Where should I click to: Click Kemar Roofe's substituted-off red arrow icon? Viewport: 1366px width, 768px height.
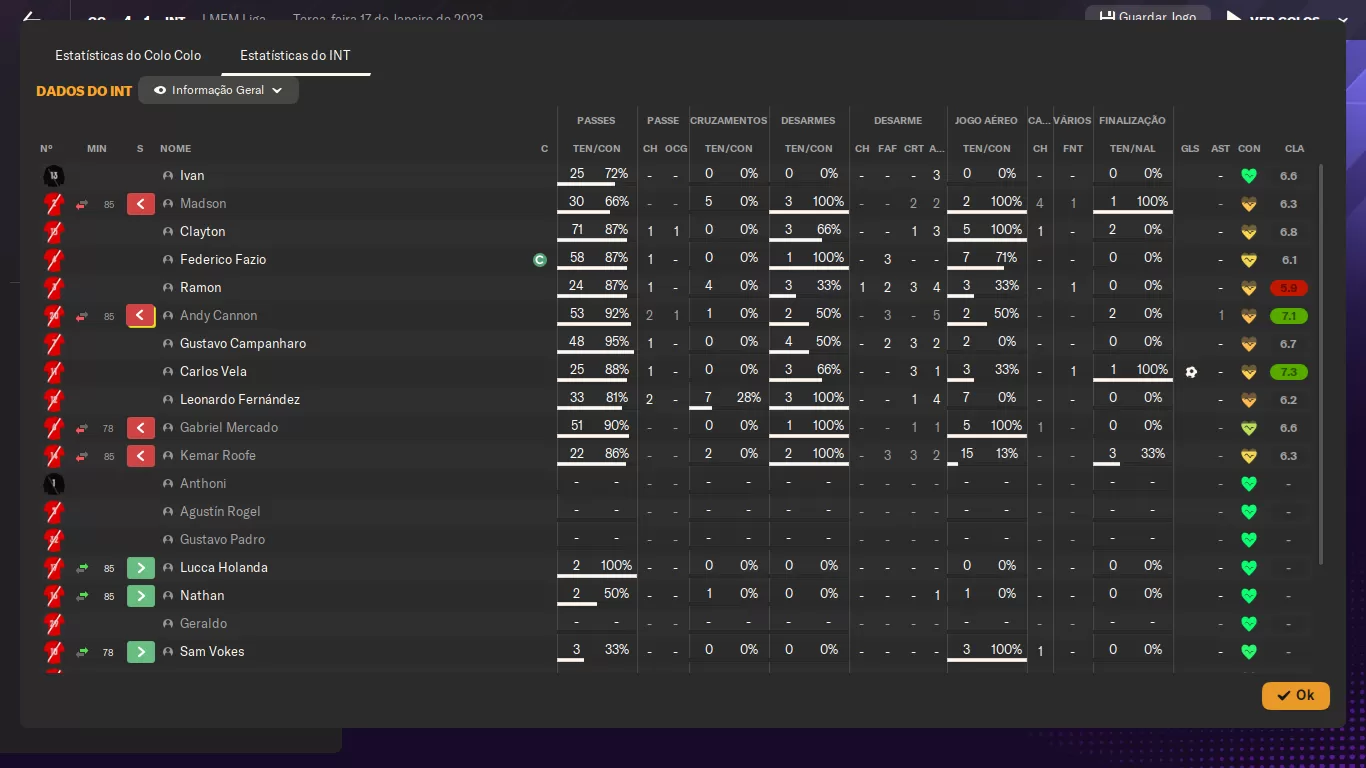tap(141, 456)
